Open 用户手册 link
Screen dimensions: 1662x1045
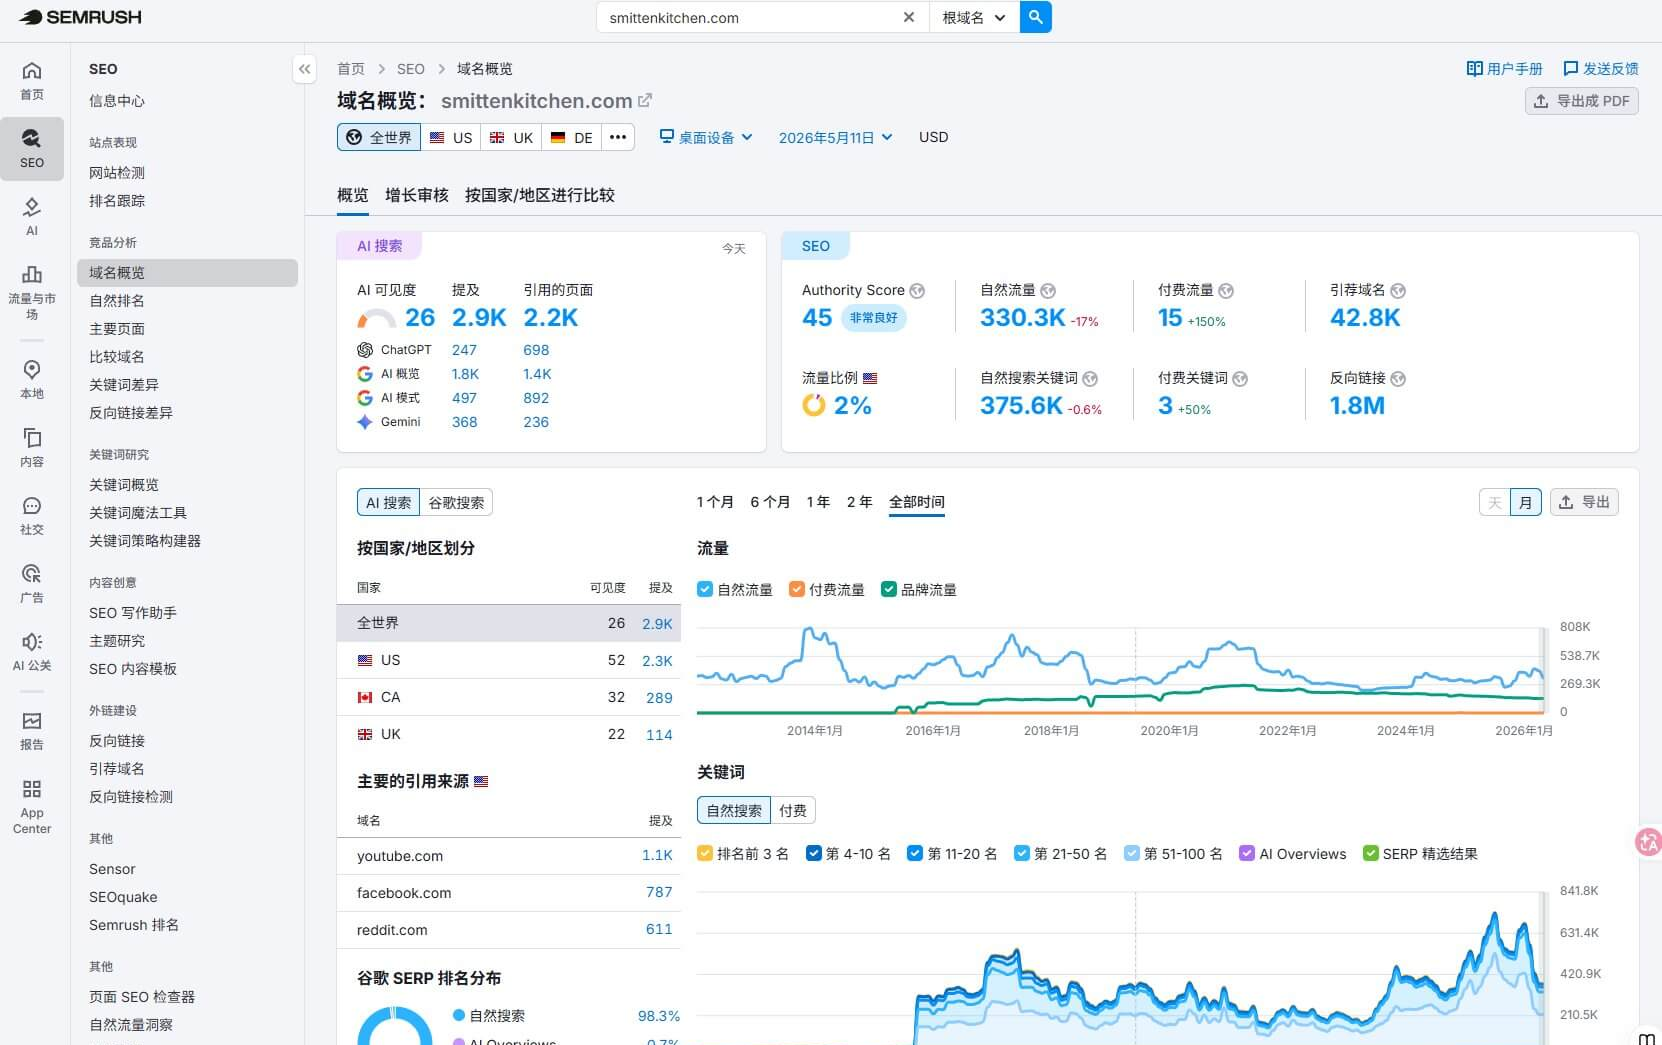pyautogui.click(x=1504, y=69)
